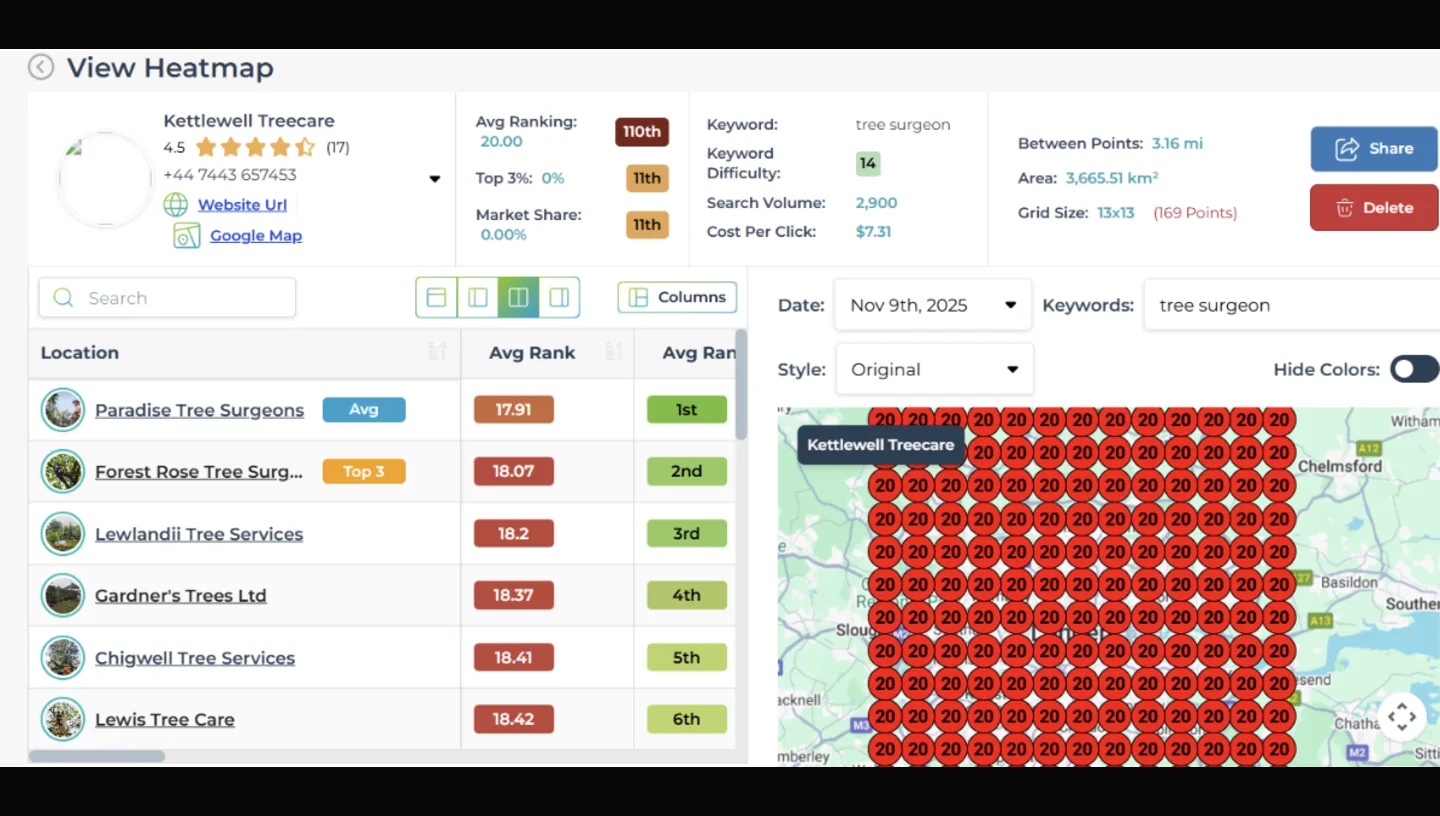This screenshot has height=816, width=1440.
Task: Click the table's horizontal scrollbar
Action: click(97, 756)
